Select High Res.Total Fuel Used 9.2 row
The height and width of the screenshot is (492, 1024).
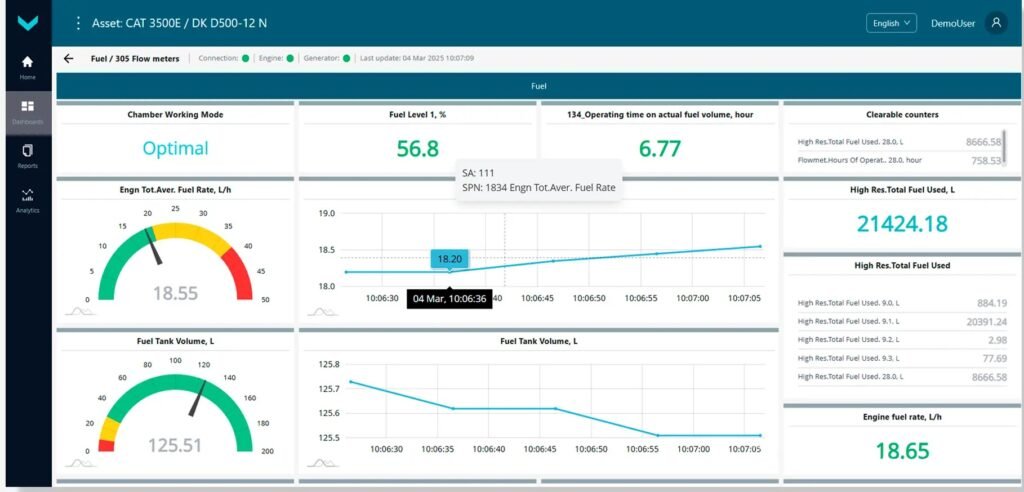point(902,340)
